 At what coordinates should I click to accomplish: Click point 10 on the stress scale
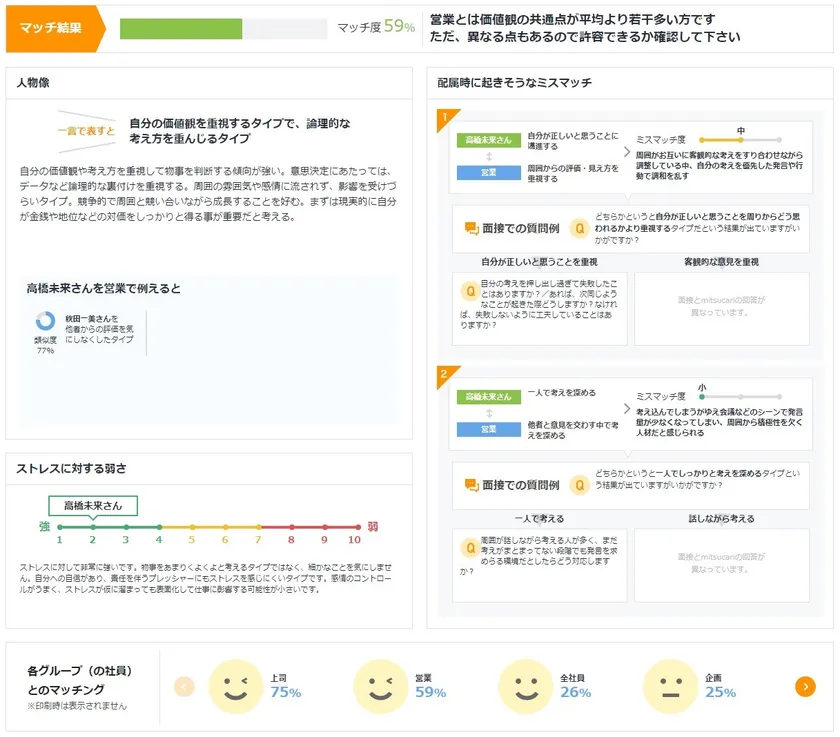(357, 527)
